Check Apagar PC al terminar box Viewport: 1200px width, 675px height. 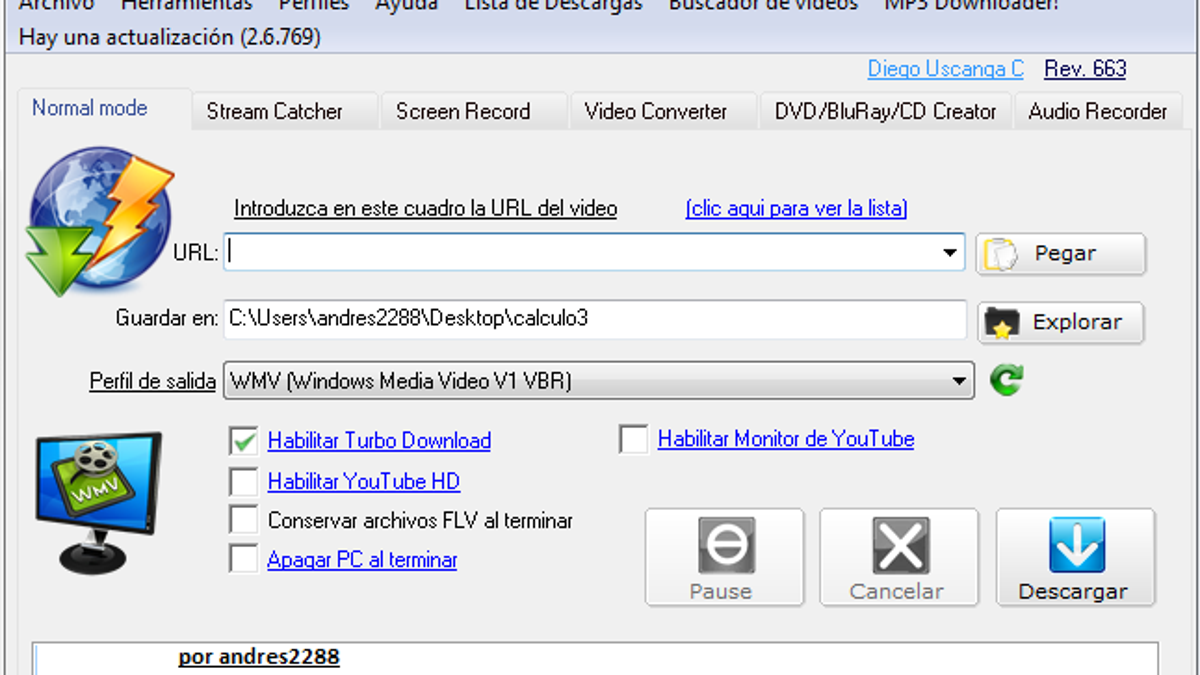click(244, 559)
